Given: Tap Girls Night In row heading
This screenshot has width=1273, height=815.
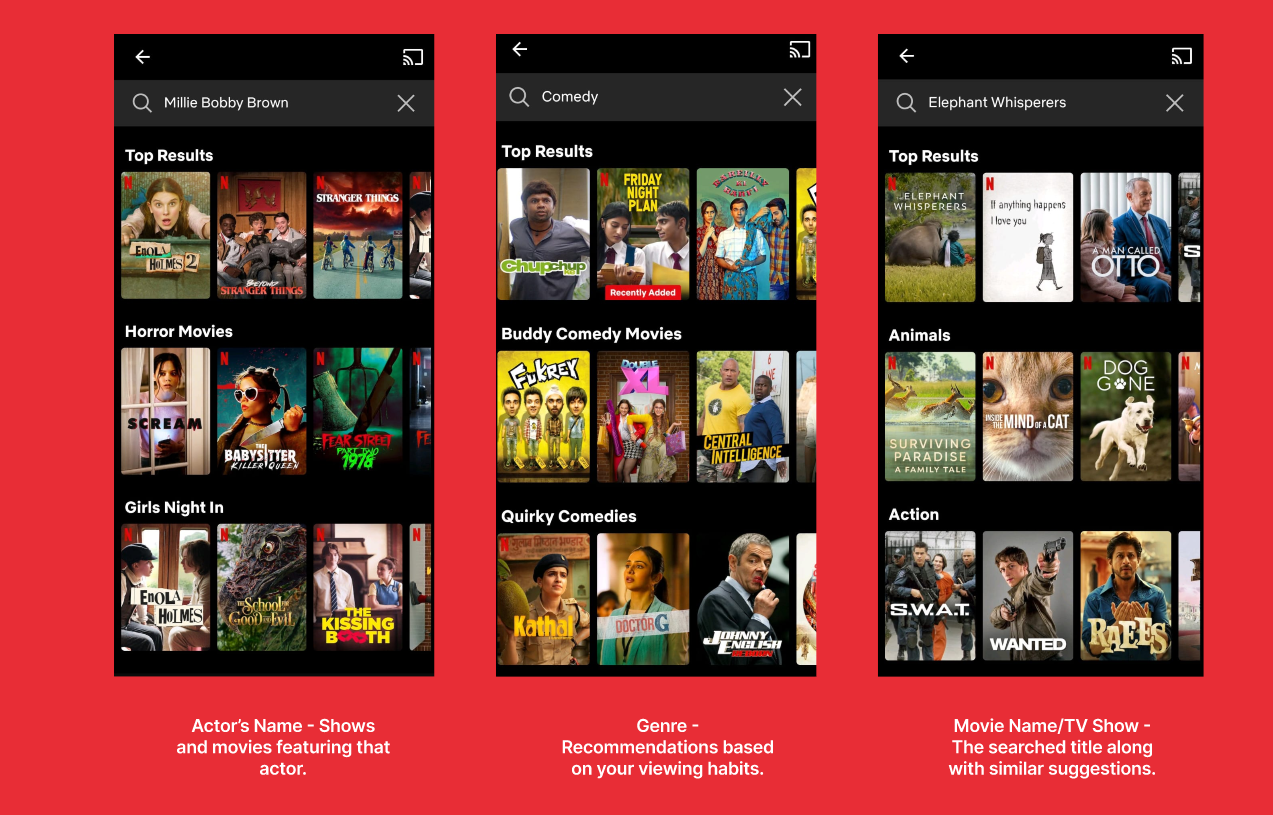Looking at the screenshot, I should [x=174, y=508].
